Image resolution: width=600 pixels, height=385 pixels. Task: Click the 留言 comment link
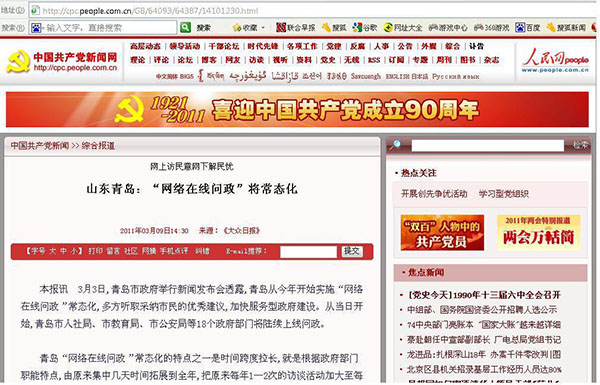(x=113, y=251)
